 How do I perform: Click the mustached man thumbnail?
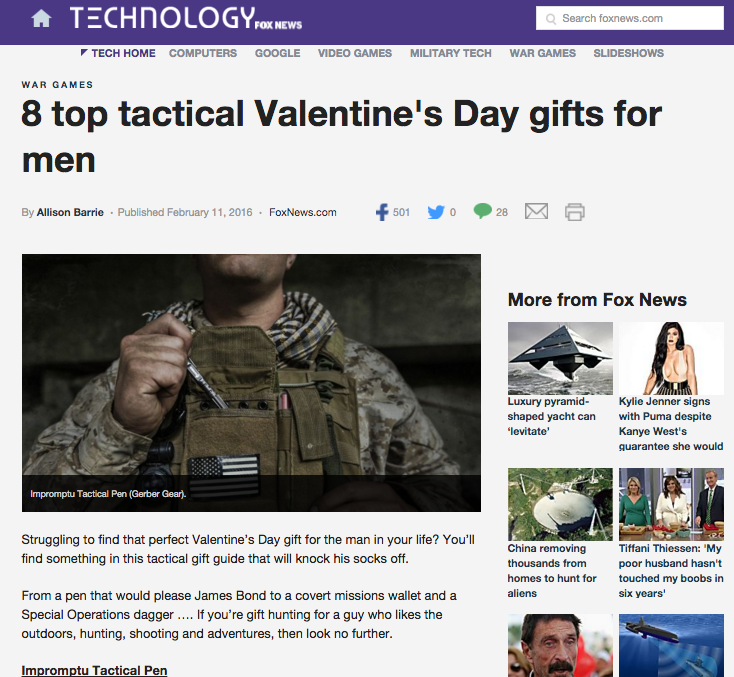(x=560, y=646)
